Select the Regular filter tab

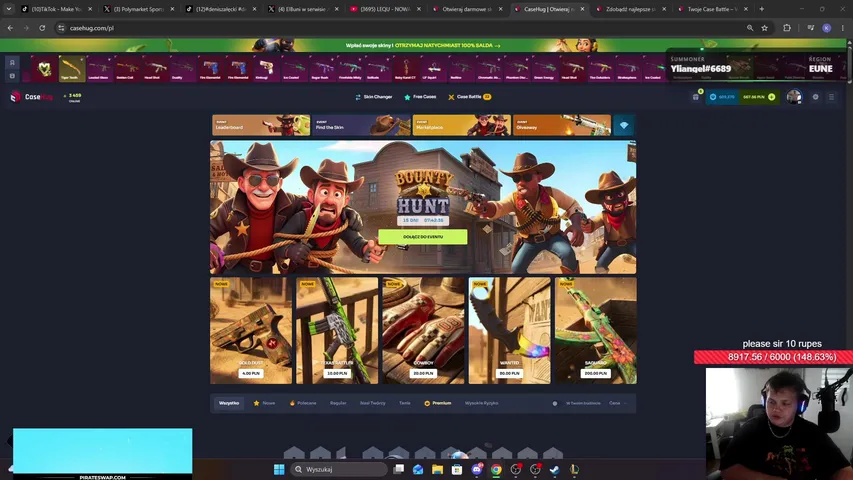[338, 403]
